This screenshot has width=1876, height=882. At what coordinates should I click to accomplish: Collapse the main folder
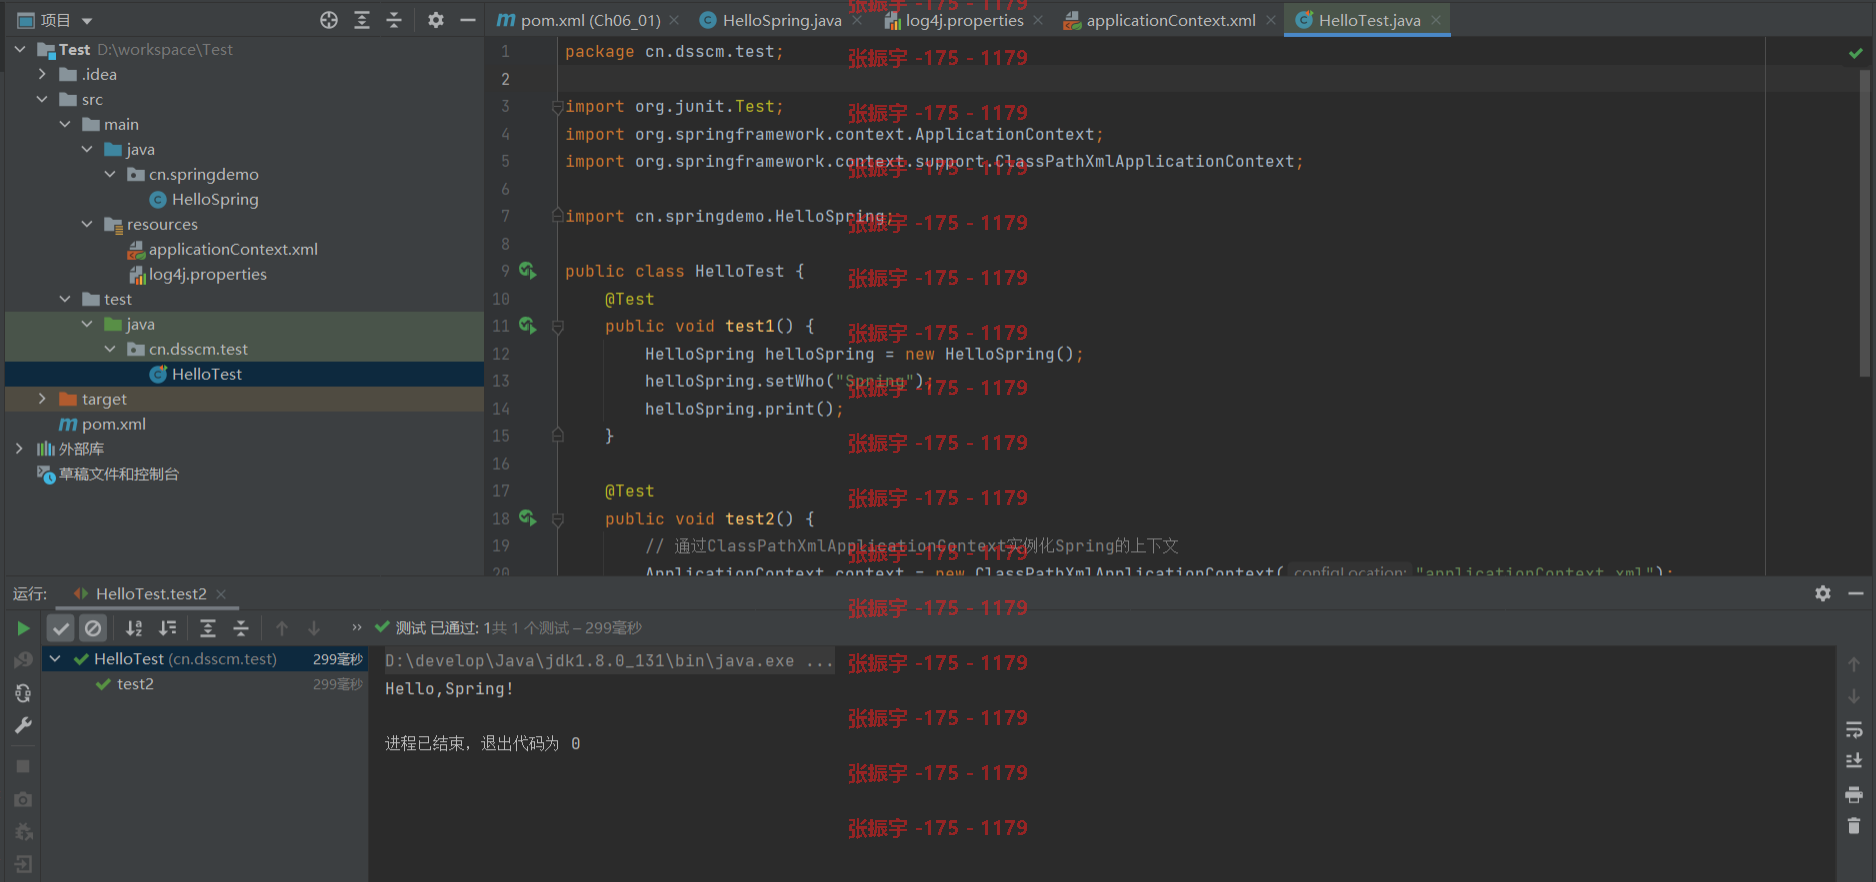coord(65,124)
